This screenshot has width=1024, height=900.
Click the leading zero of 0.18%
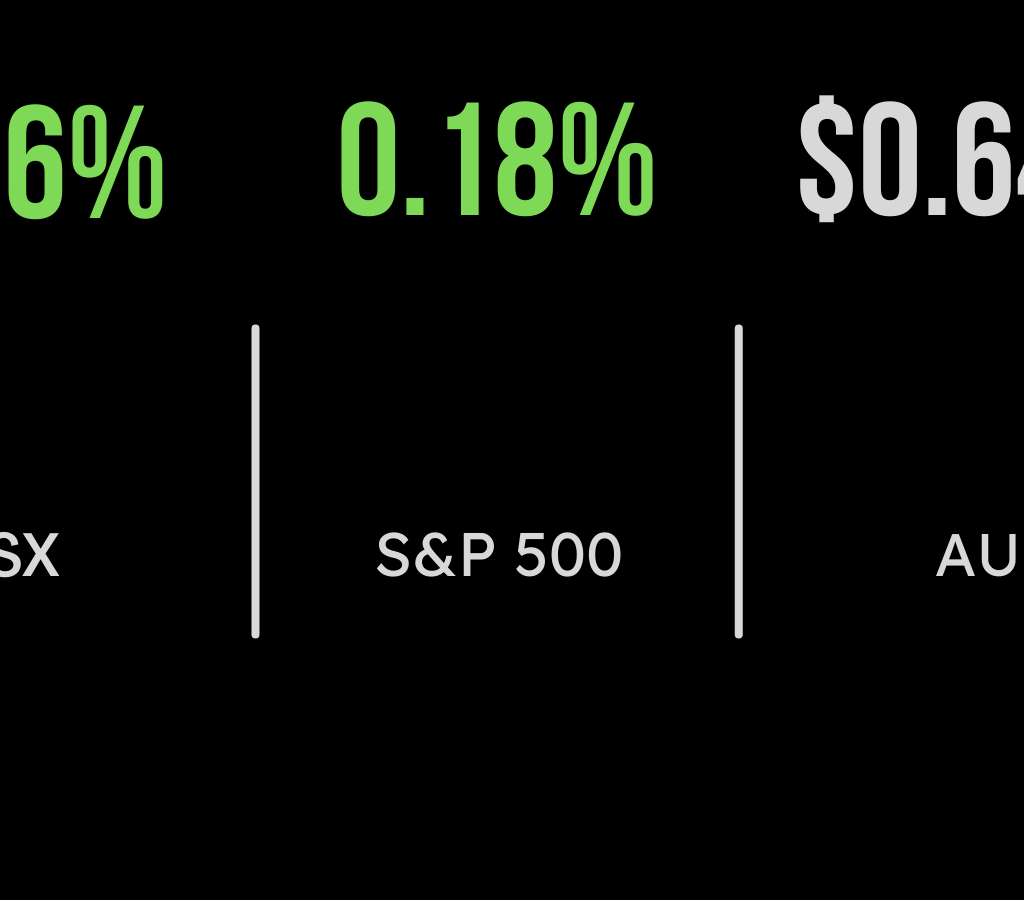[x=369, y=162]
